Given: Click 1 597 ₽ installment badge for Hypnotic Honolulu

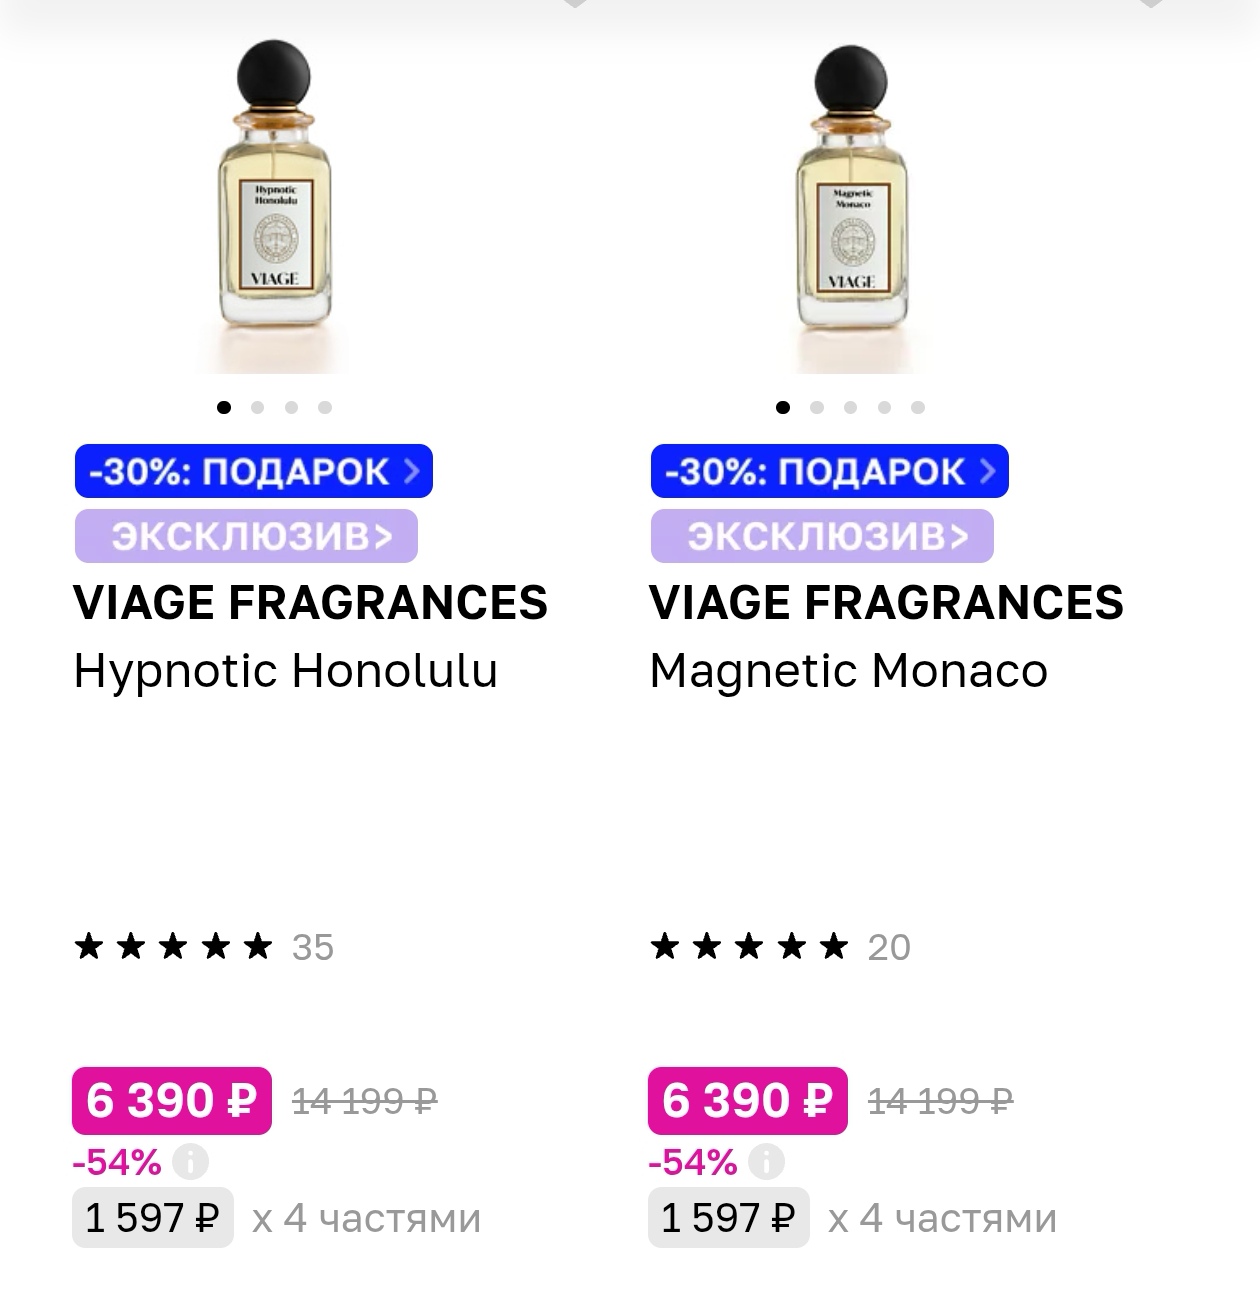Looking at the screenshot, I should 152,1218.
